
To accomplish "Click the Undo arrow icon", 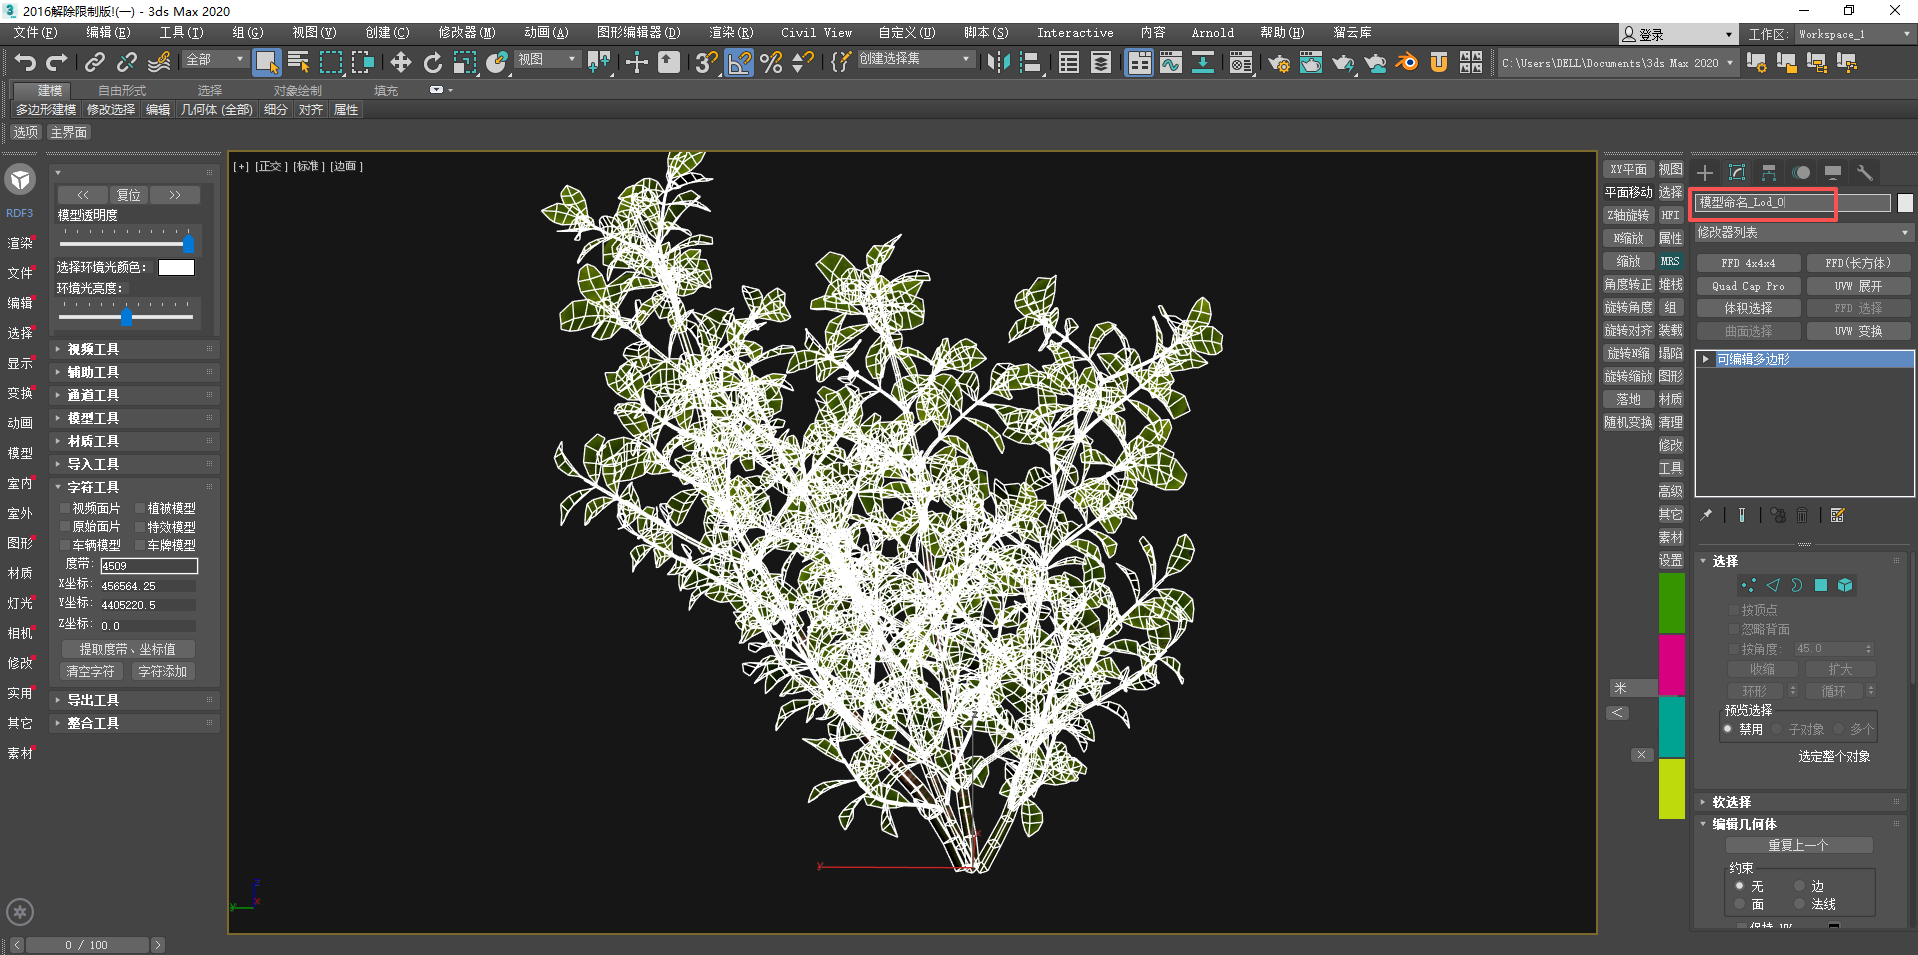I will pos(25,63).
